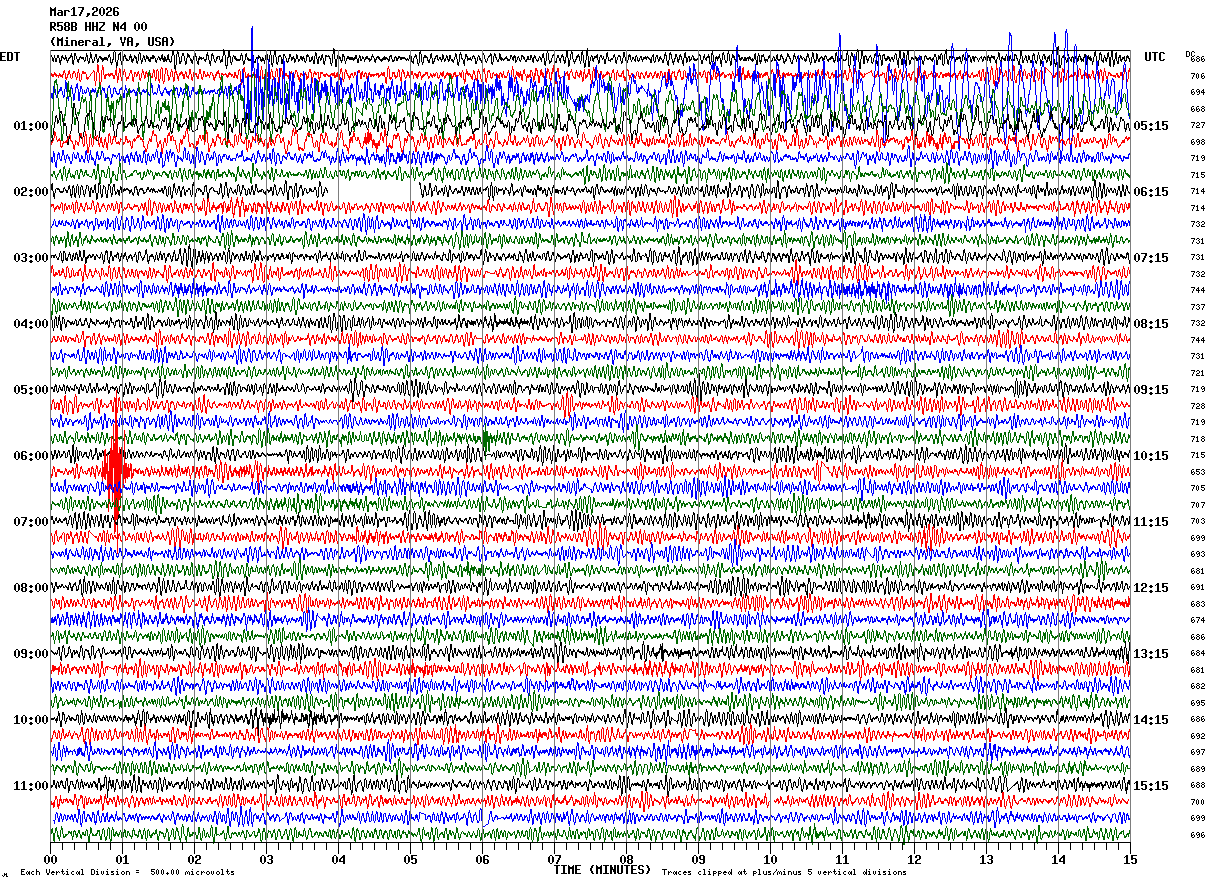This screenshot has width=1210, height=886.
Task: Click the DC value '705'
Action: coord(1197,488)
